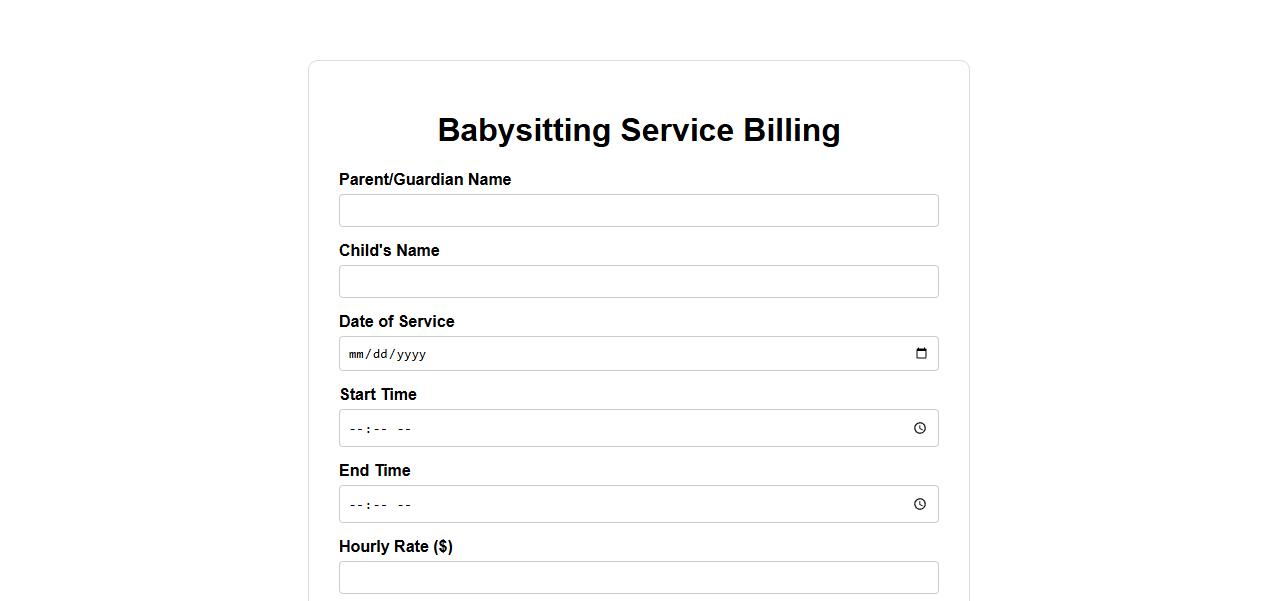Click the Hourly Rate ($) label
Image resolution: width=1278 pixels, height=601 pixels.
(396, 547)
